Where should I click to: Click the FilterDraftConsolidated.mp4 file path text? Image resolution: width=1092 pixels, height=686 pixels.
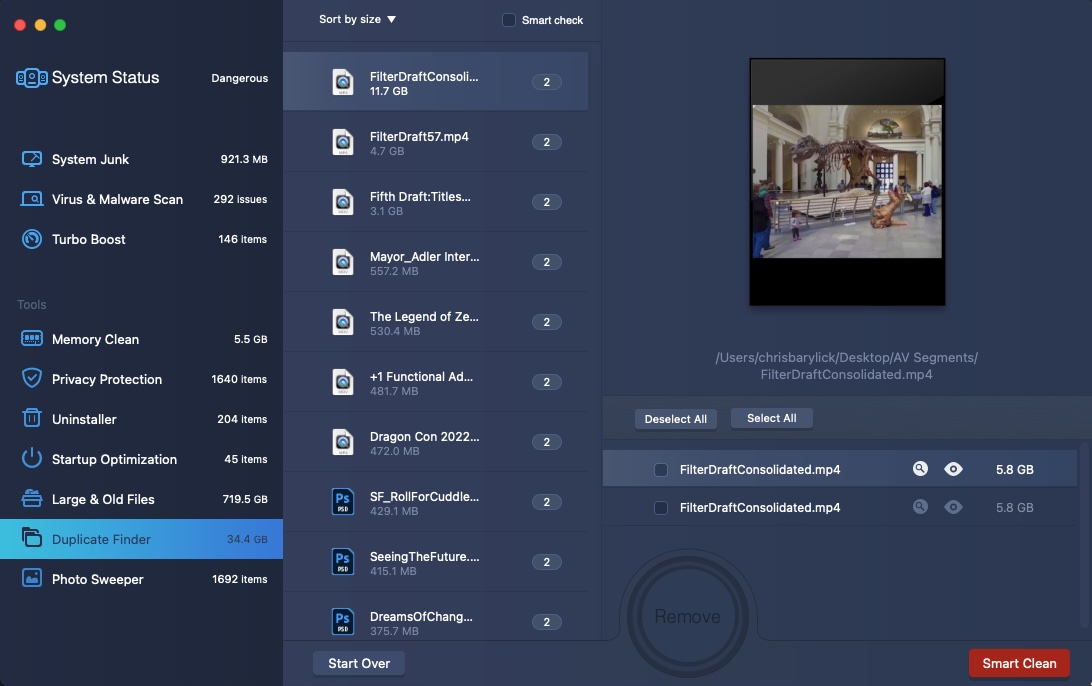(846, 366)
